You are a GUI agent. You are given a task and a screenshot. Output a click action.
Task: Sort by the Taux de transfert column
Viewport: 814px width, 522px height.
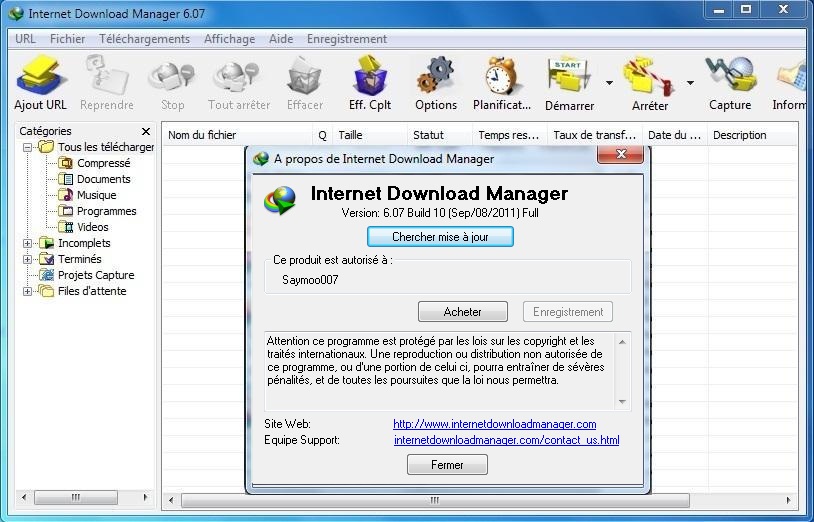click(x=595, y=135)
